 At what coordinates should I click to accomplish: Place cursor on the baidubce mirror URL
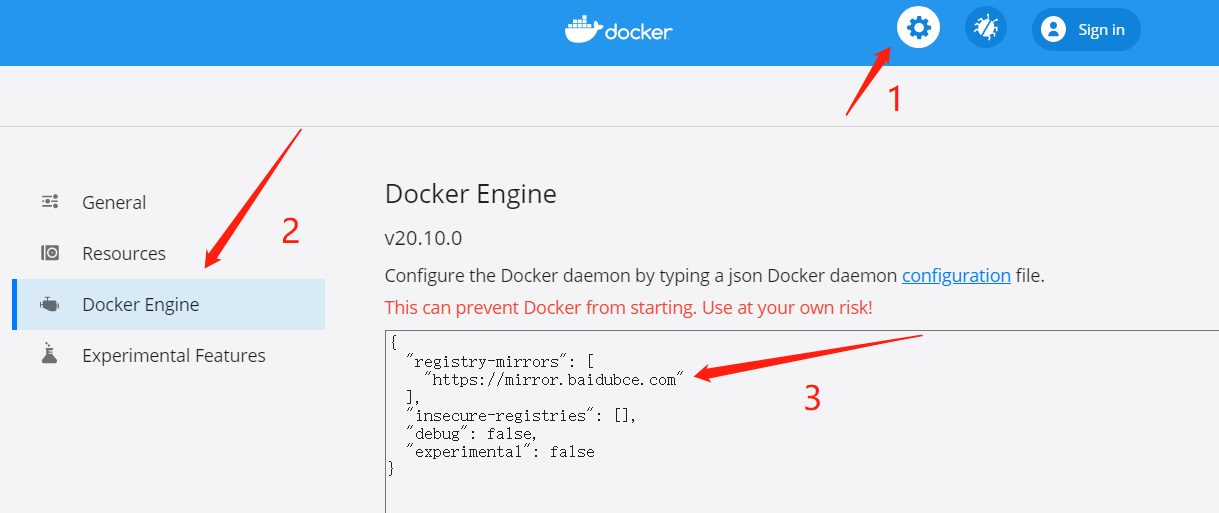pyautogui.click(x=555, y=380)
